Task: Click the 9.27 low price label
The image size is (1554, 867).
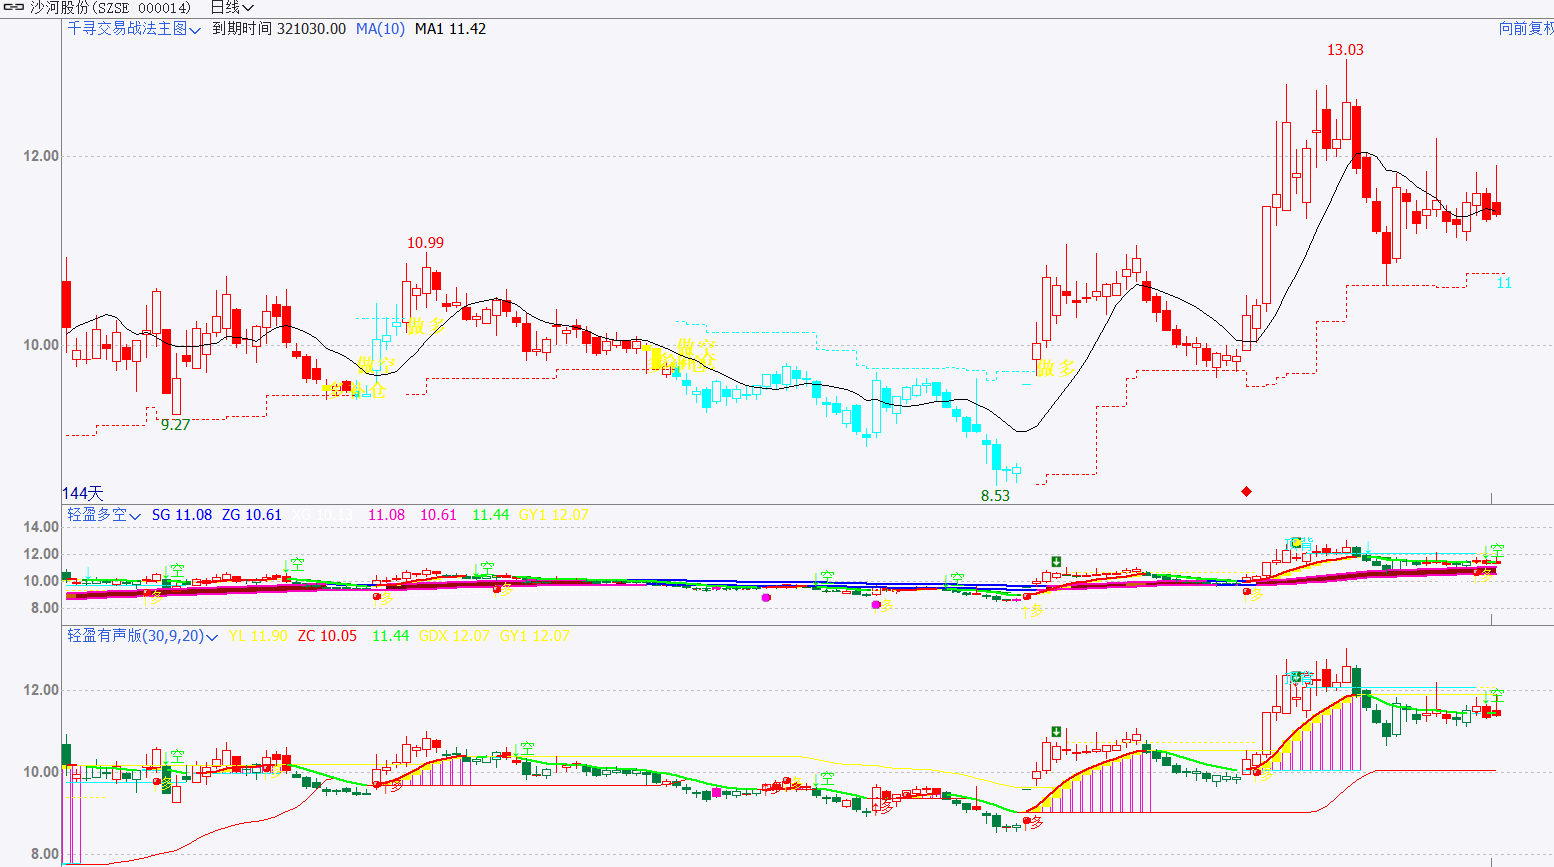Action: point(175,425)
